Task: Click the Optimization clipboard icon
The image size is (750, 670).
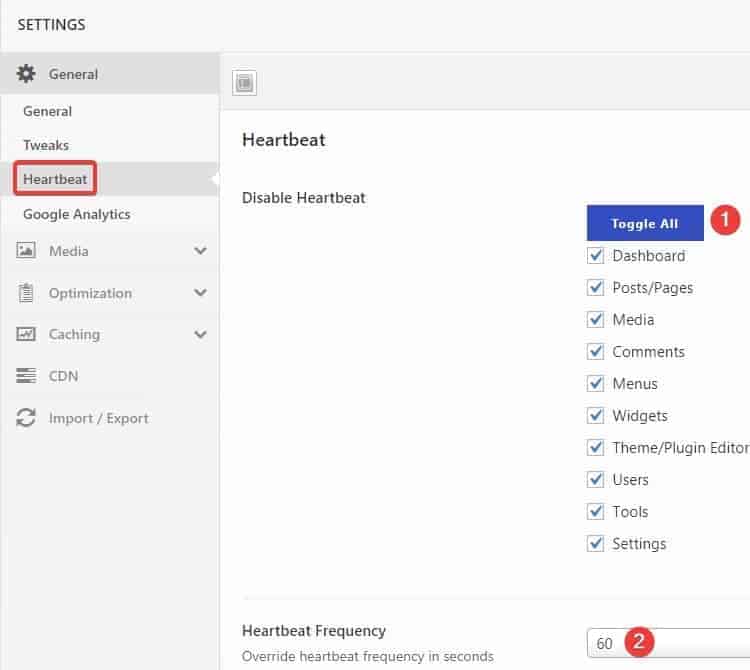Action: pos(26,293)
